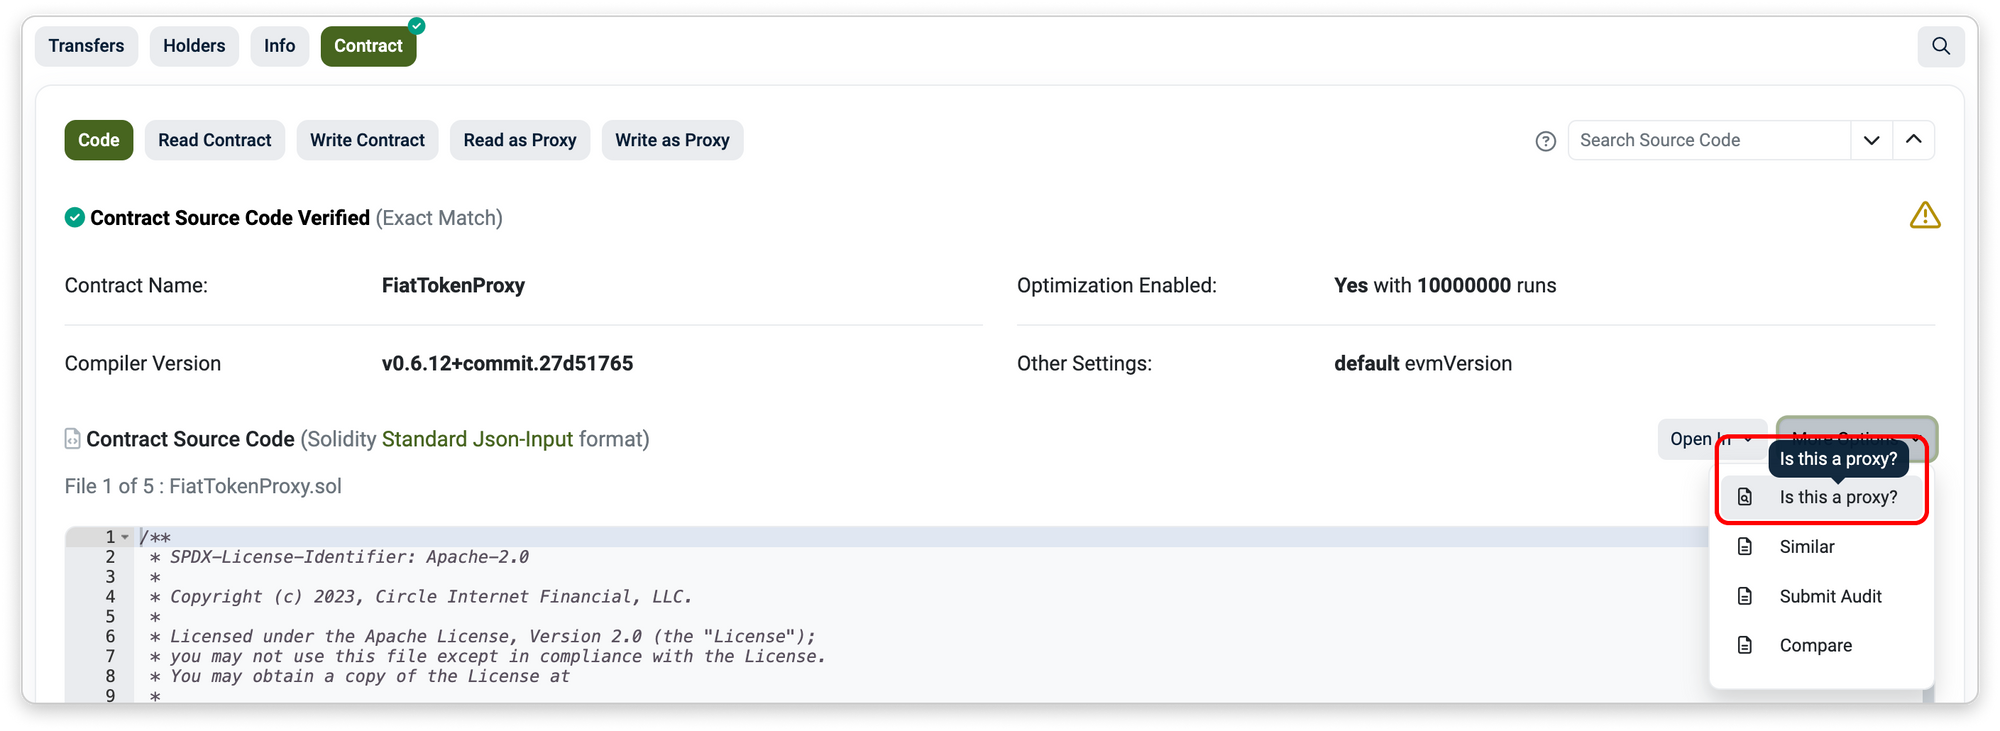Image resolution: width=2000 pixels, height=731 pixels.
Task: Choose Compare from the options menu
Action: [1815, 646]
